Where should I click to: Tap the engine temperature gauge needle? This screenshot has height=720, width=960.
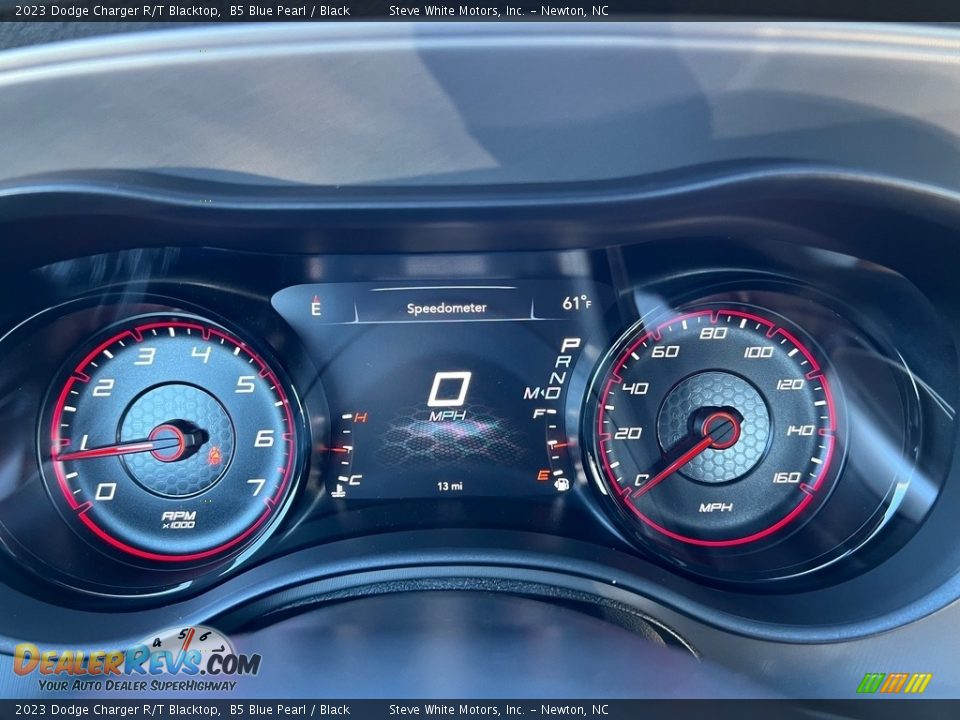click(336, 450)
